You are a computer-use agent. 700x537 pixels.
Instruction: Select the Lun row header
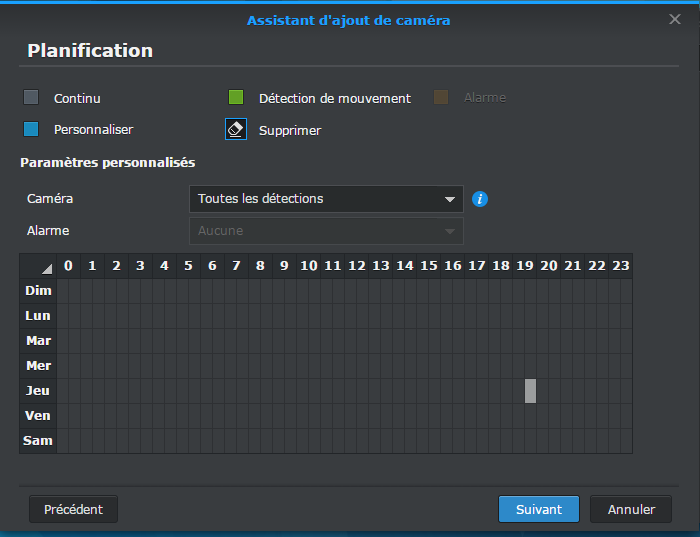tap(38, 316)
